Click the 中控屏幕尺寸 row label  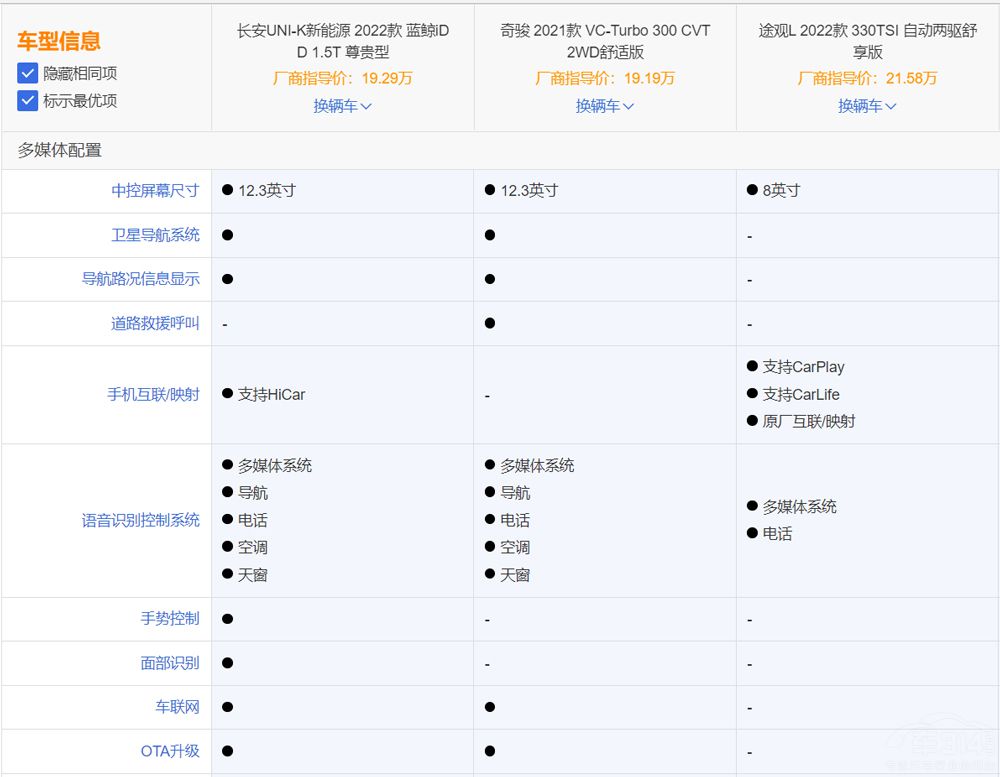tap(155, 190)
